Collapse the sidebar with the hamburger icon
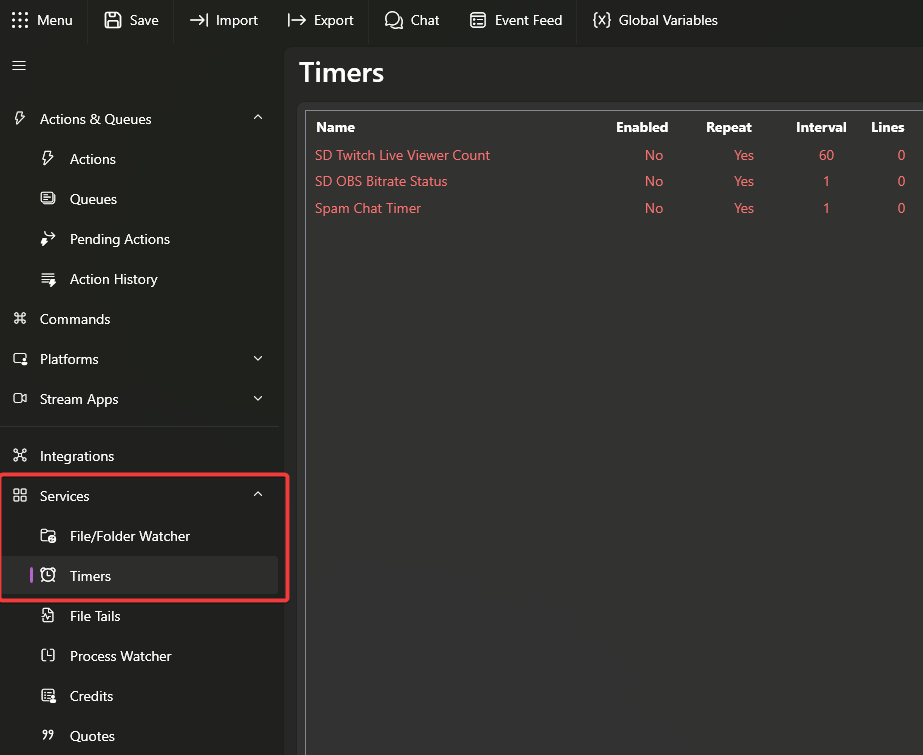Image resolution: width=923 pixels, height=755 pixels. (x=18, y=65)
